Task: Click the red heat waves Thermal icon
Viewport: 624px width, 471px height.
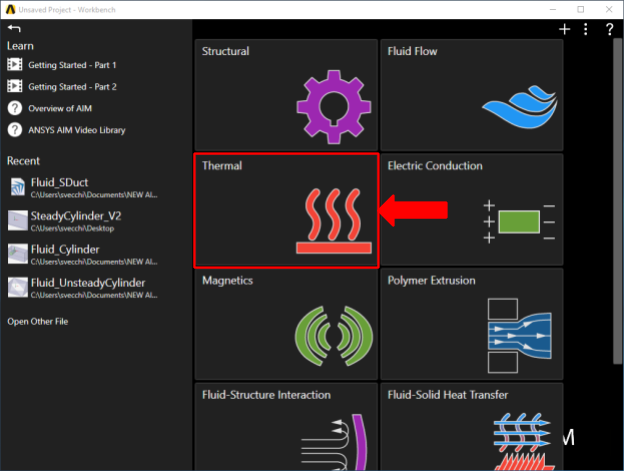Action: pos(333,221)
